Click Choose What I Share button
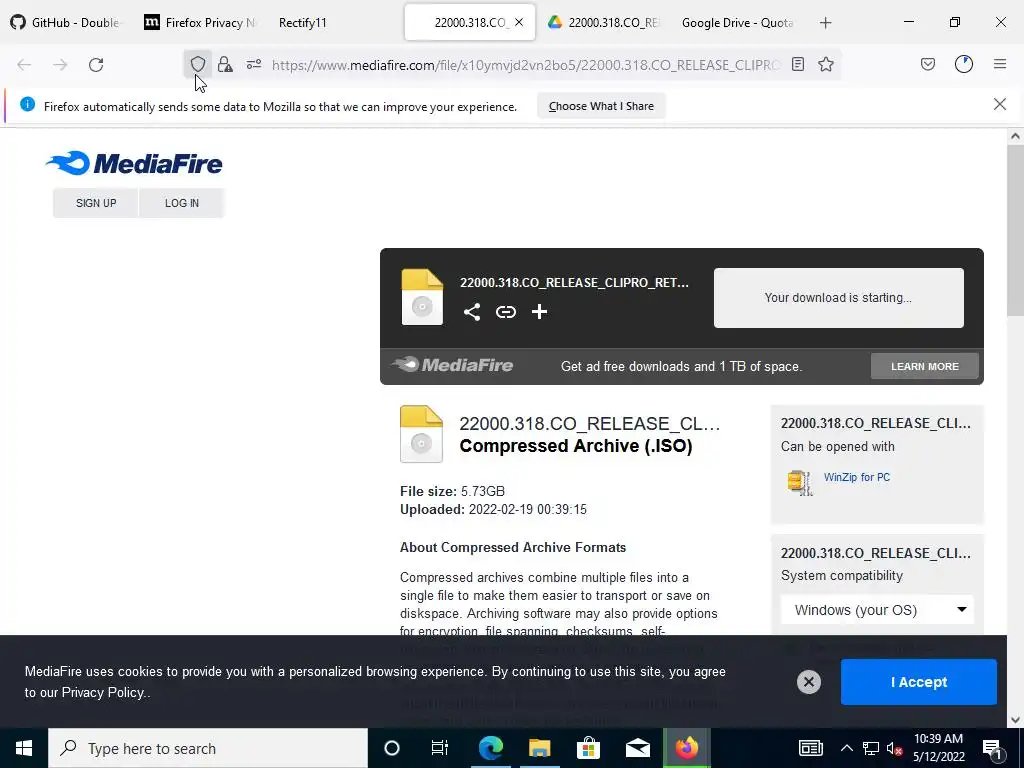 (601, 106)
